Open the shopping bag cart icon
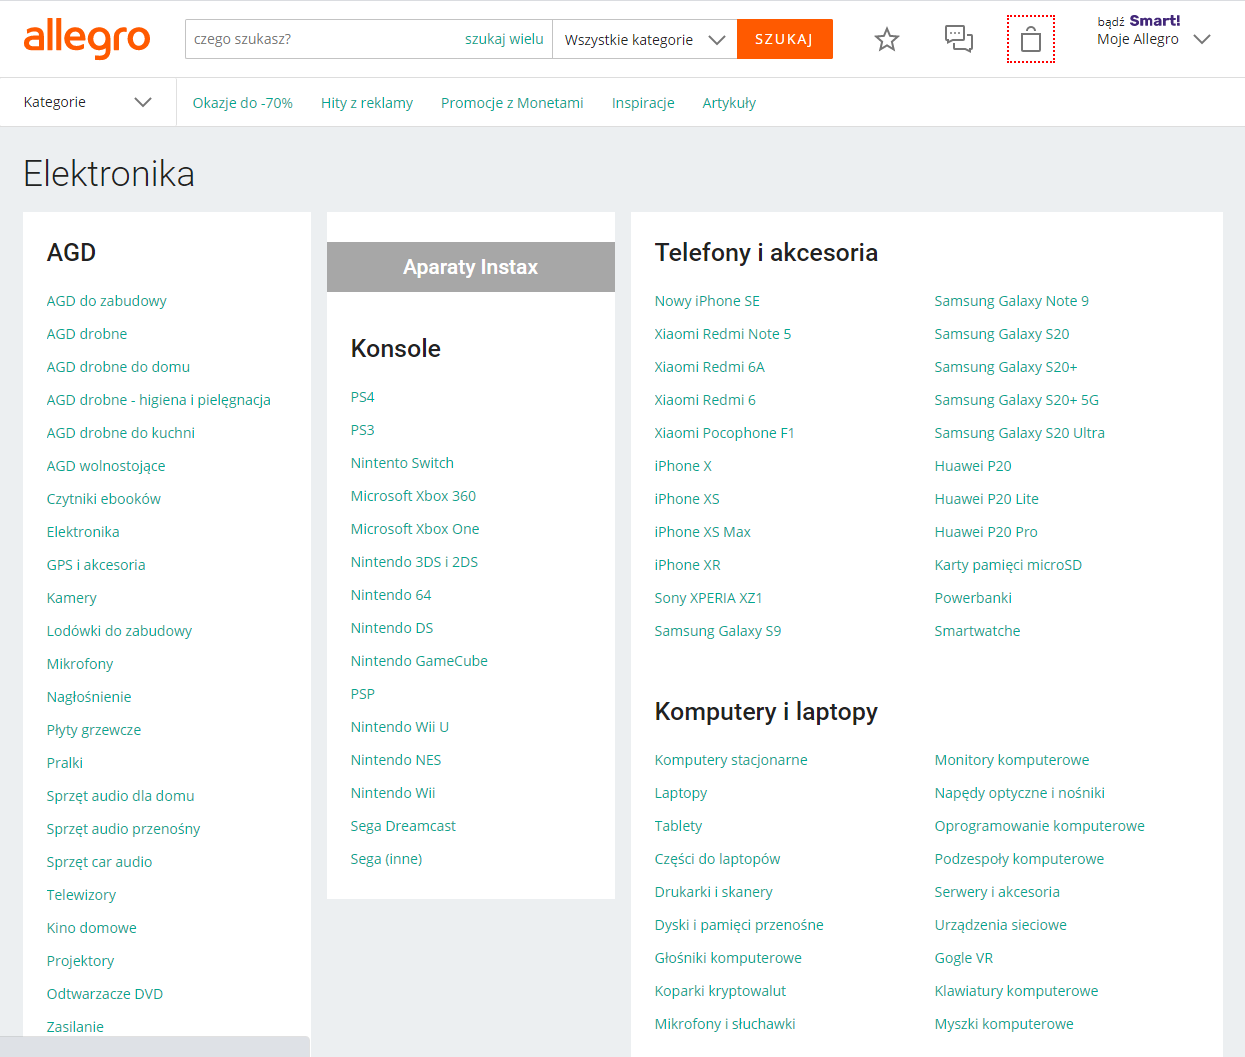The image size is (1245, 1057). [1031, 39]
